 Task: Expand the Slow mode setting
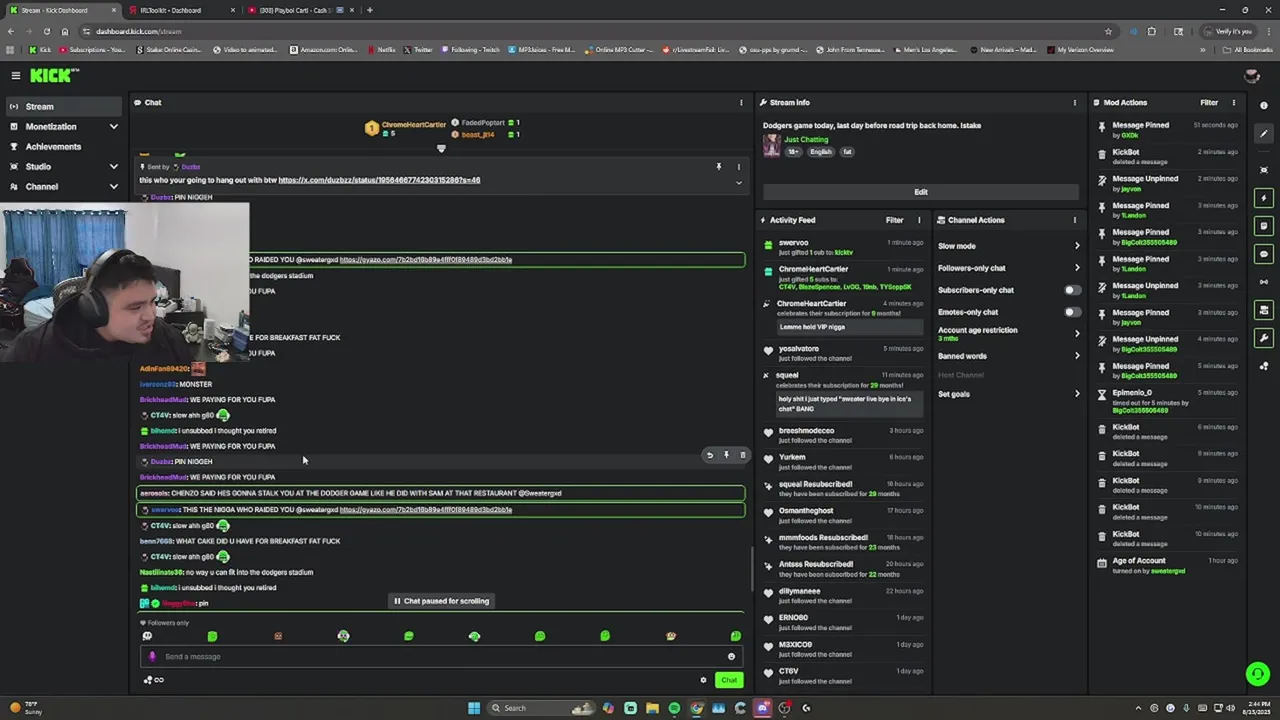click(x=1009, y=246)
